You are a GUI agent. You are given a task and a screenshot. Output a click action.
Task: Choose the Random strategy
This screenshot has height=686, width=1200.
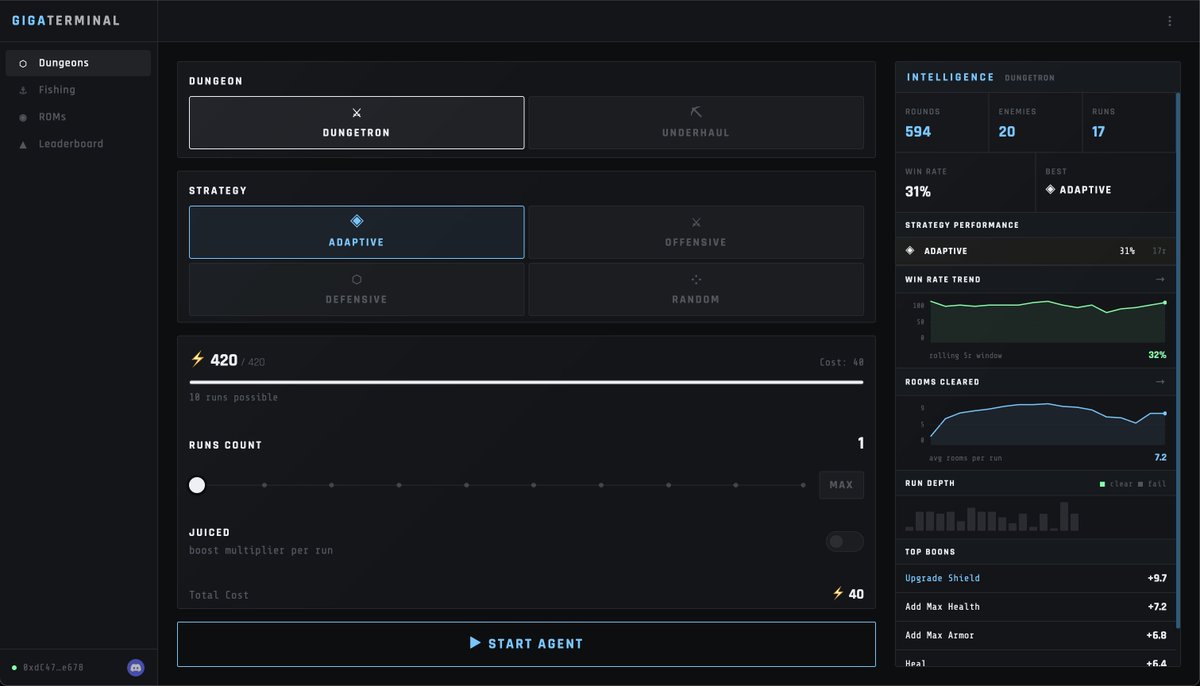pyautogui.click(x=696, y=289)
